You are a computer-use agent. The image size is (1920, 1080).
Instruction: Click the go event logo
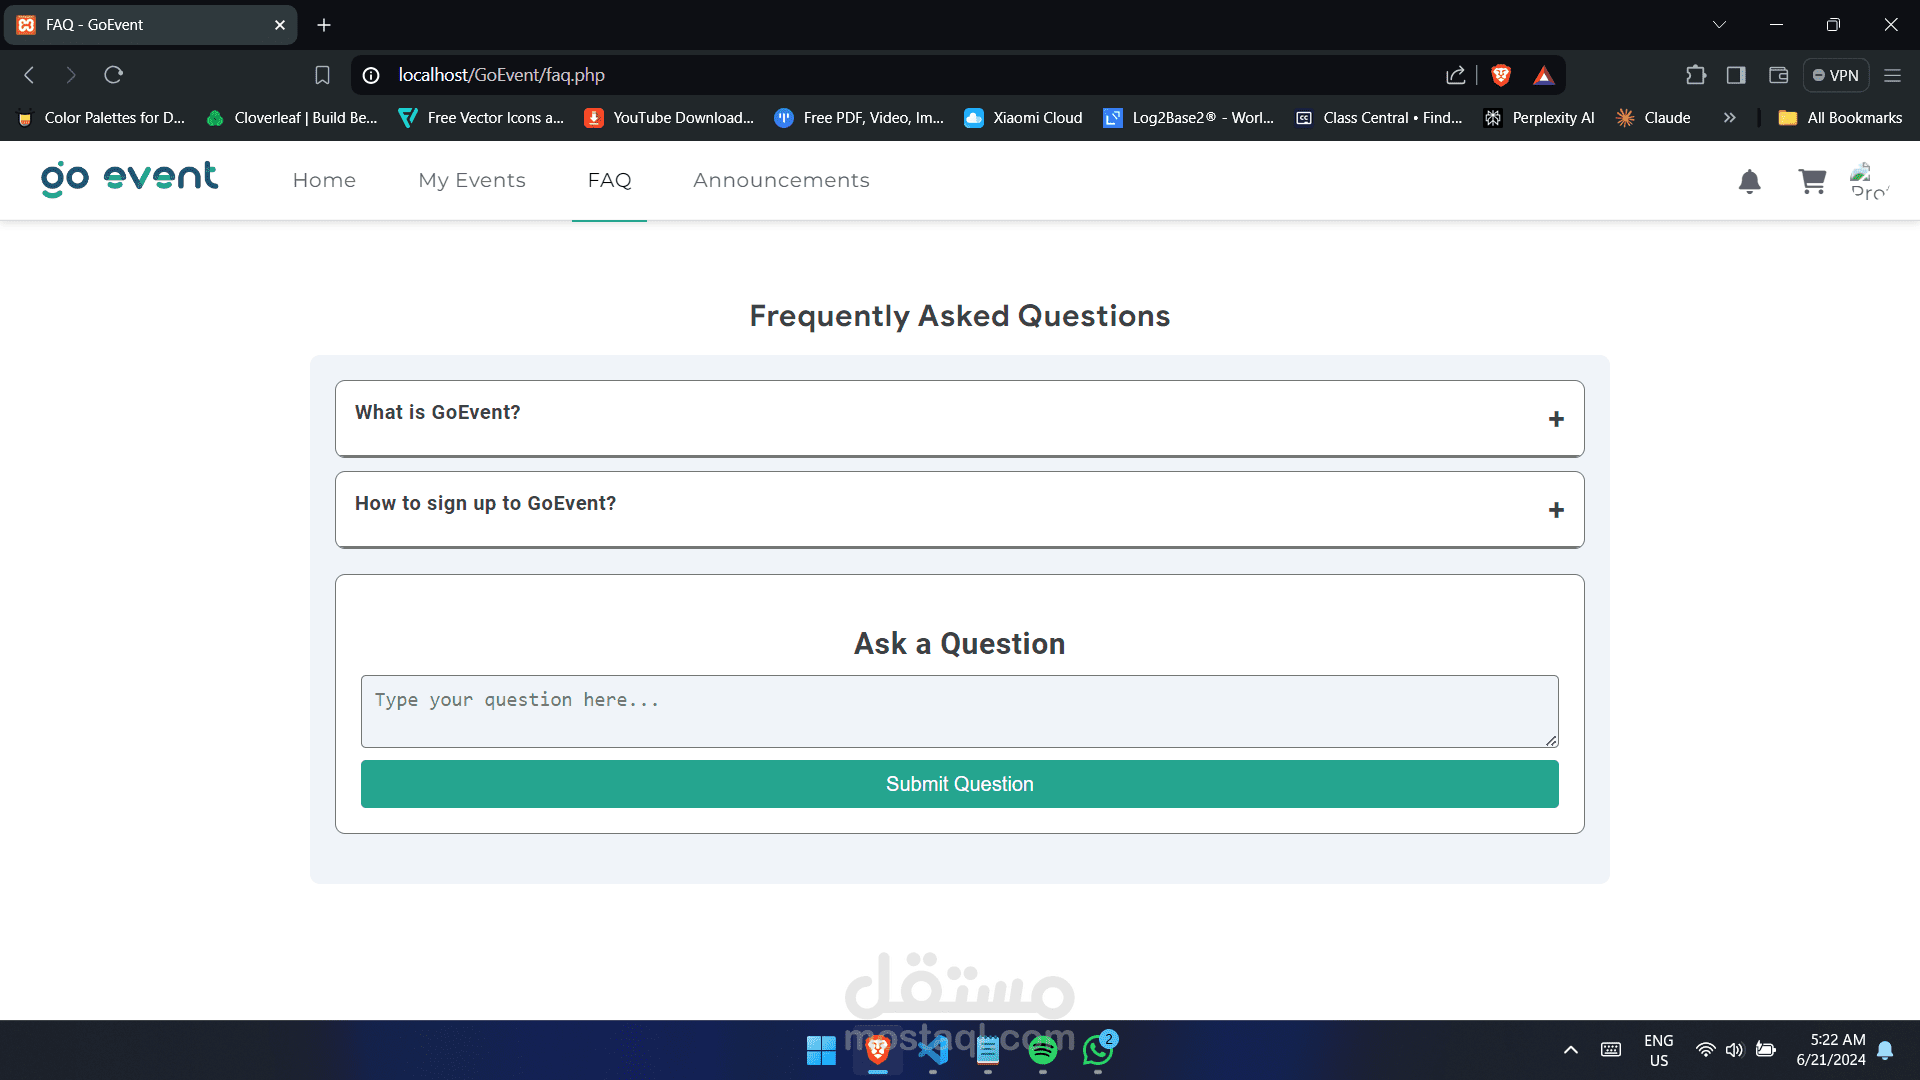coord(129,179)
